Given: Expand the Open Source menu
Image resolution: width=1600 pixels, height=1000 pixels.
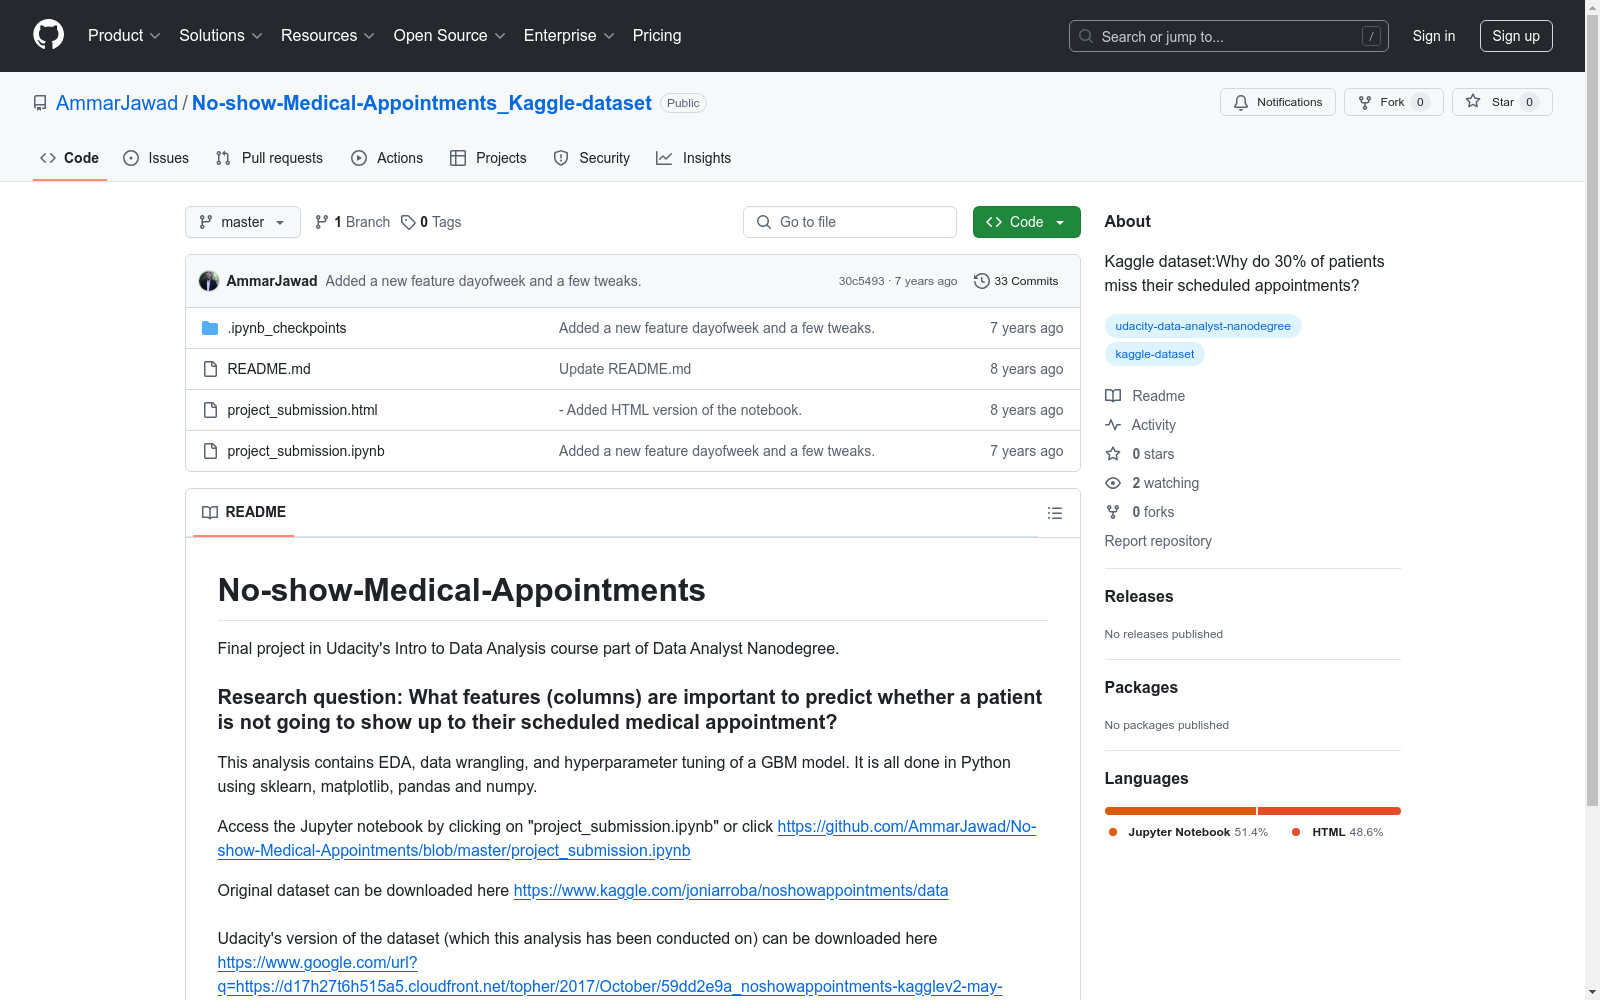Looking at the screenshot, I should [x=450, y=36].
